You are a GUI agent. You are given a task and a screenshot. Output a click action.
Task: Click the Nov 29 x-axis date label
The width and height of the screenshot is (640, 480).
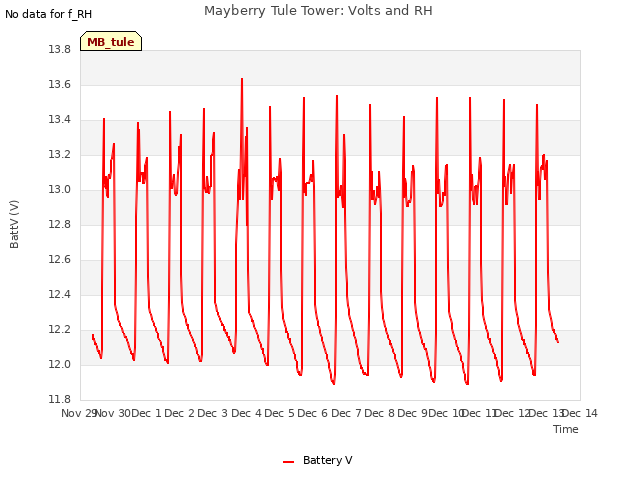[78, 413]
